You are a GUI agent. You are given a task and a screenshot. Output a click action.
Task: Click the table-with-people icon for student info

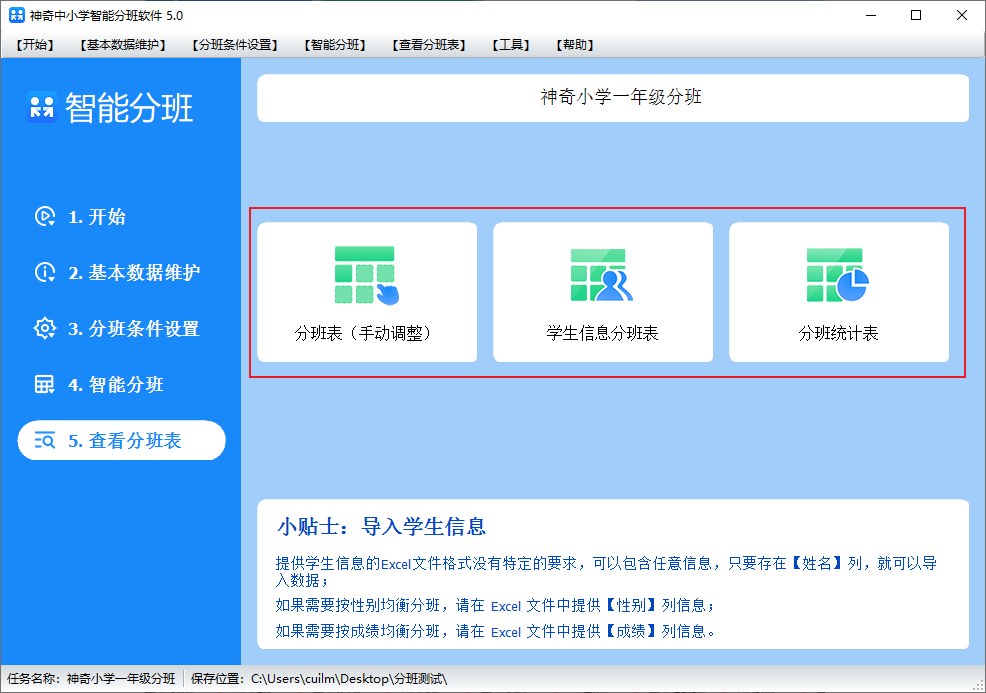[x=601, y=275]
